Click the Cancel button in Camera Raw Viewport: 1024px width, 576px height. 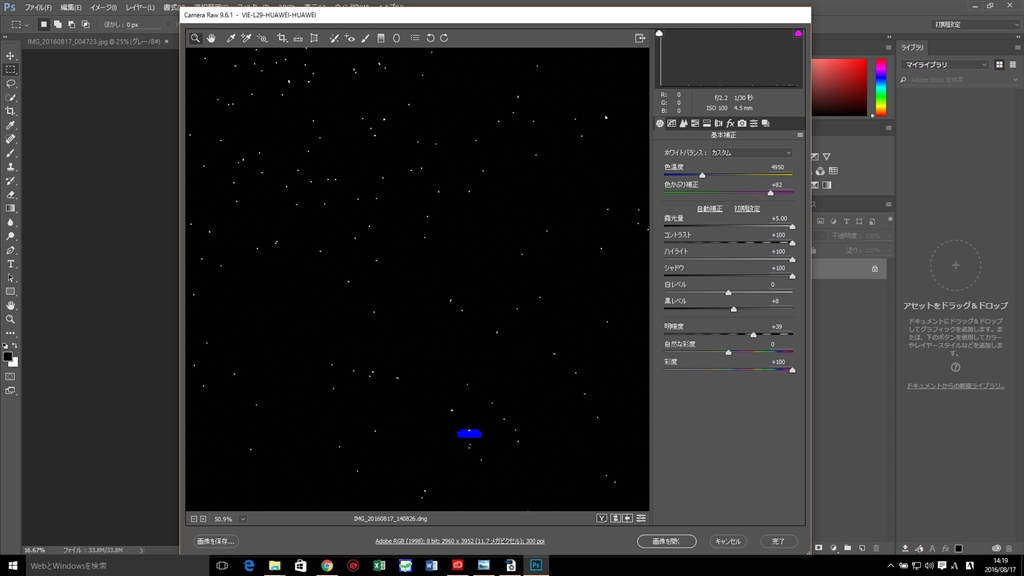coord(728,541)
